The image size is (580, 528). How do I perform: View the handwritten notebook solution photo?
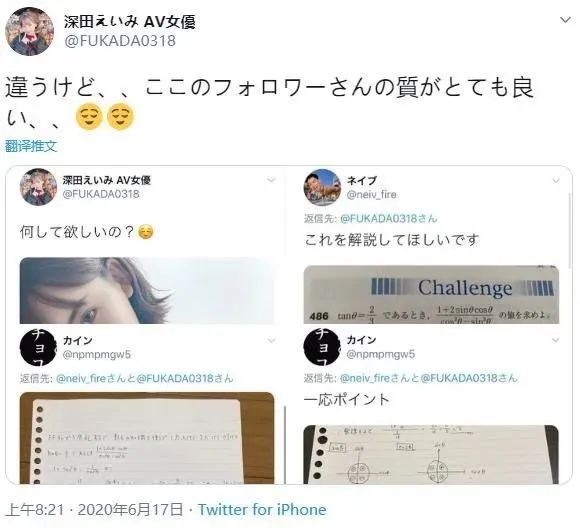point(147,438)
